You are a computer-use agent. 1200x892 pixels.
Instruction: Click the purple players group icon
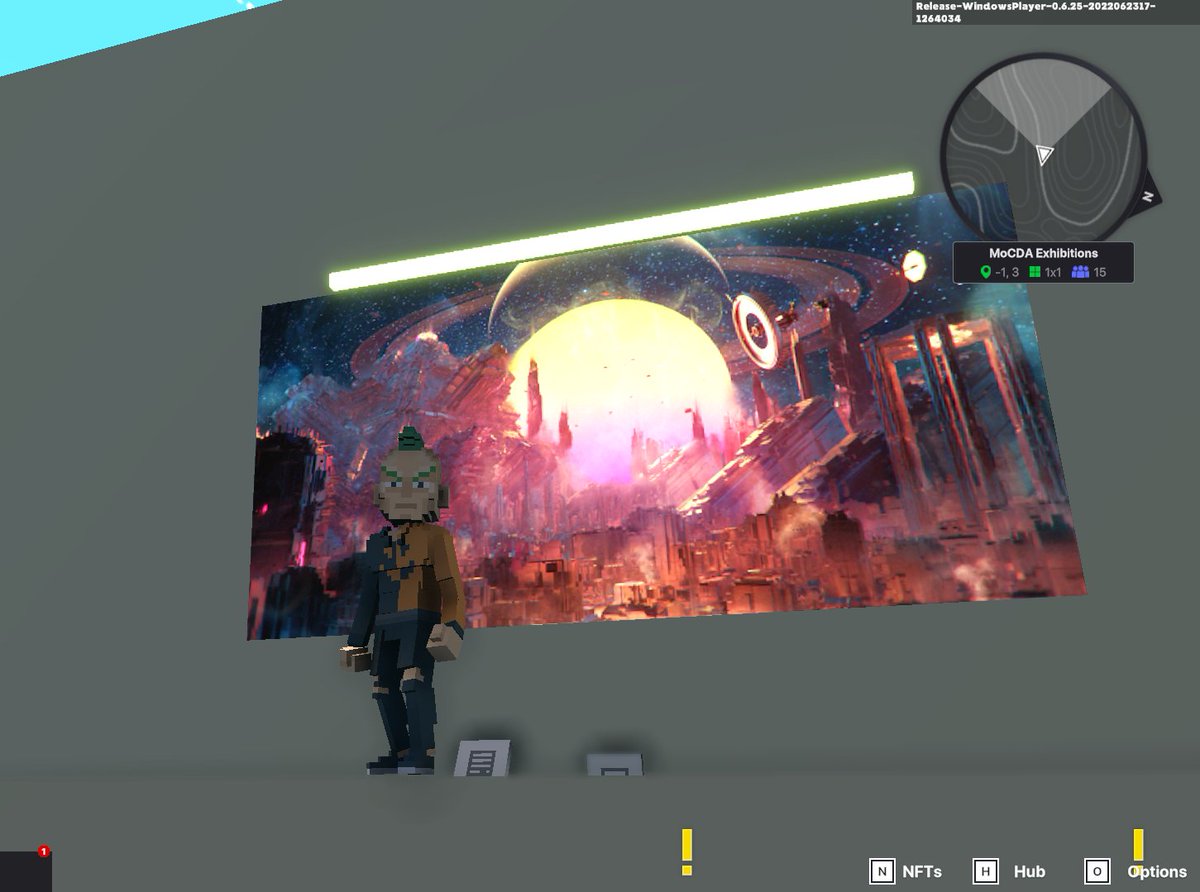pos(1079,272)
